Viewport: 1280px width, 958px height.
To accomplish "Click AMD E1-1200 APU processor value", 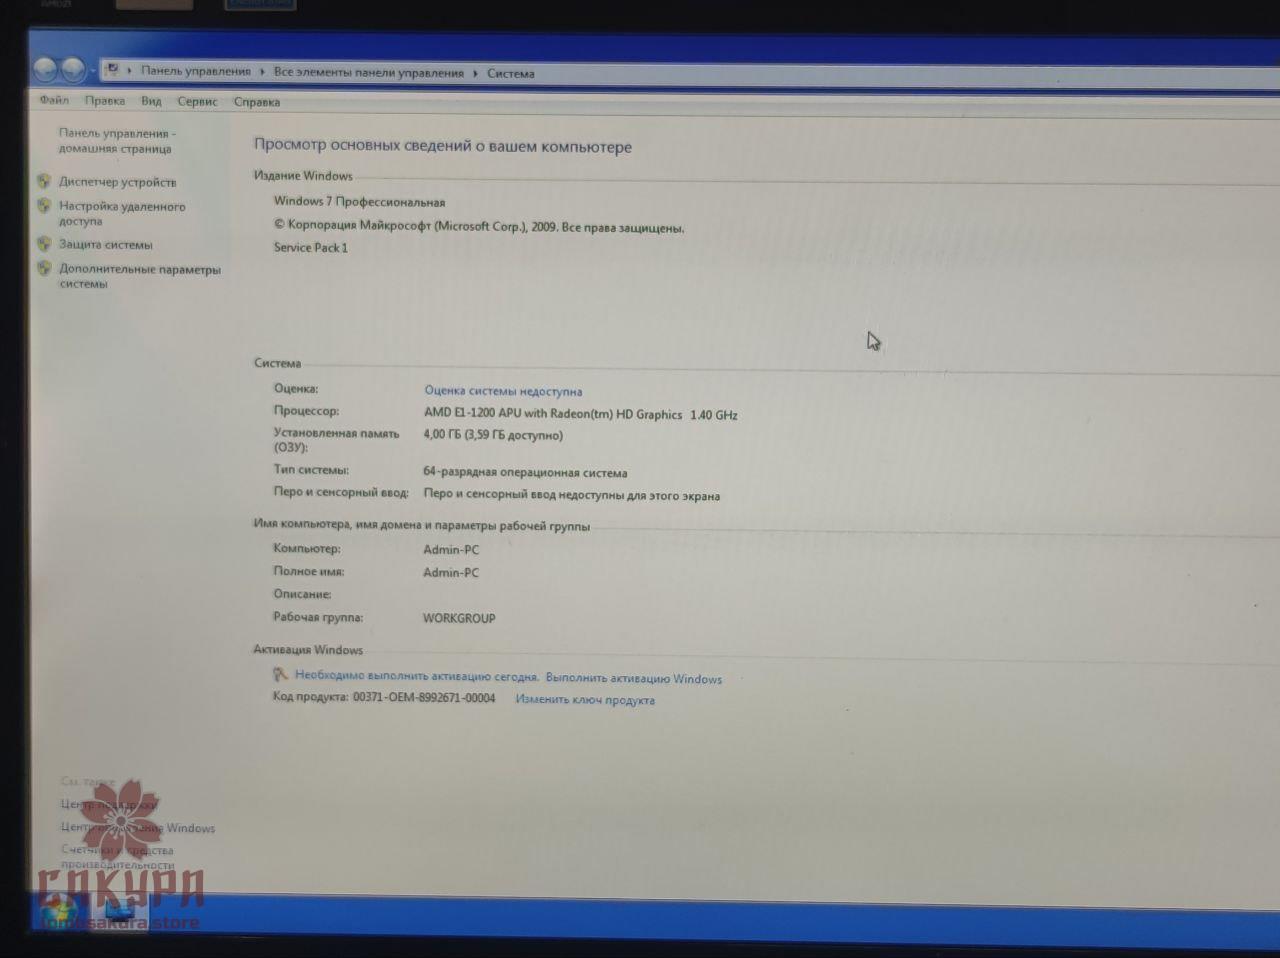I will point(581,414).
